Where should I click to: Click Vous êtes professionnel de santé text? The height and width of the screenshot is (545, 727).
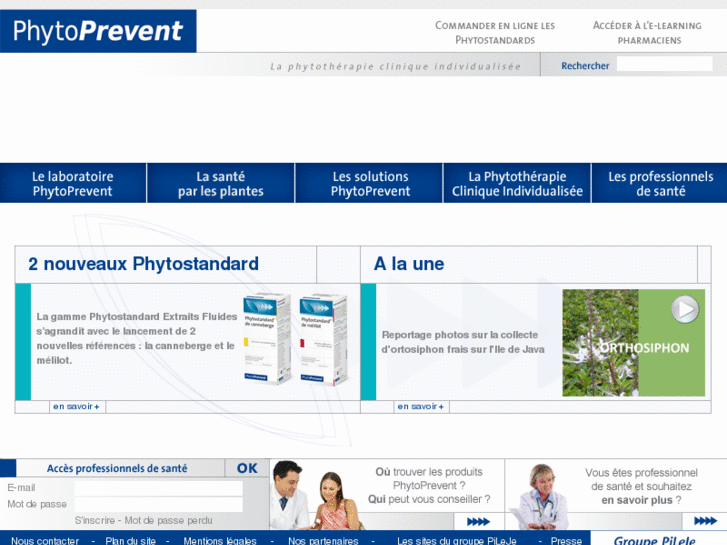coord(641,487)
